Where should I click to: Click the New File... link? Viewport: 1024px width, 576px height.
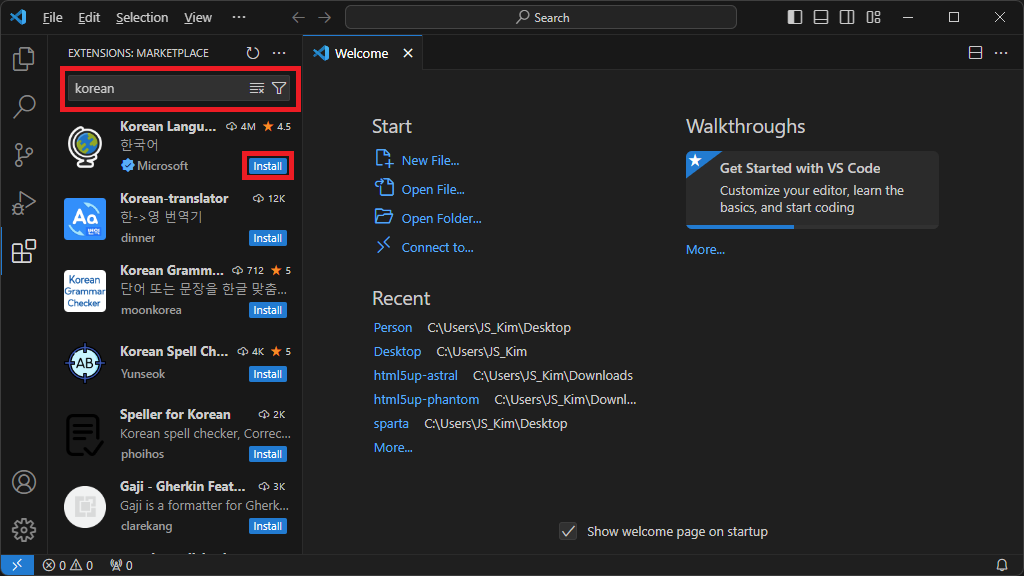430,161
